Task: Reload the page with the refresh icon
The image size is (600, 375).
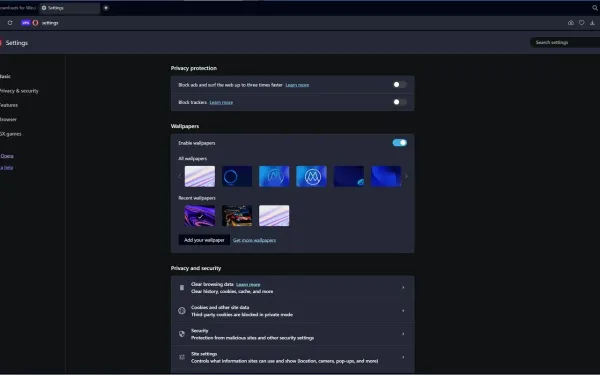Action: [x=10, y=23]
